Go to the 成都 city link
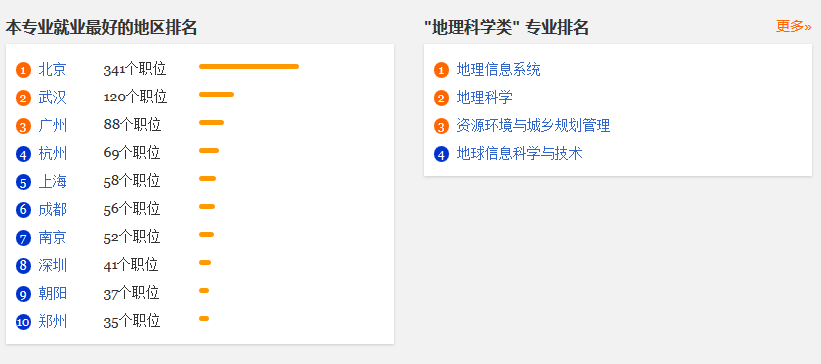Viewport: 821px width, 364px height. click(52, 209)
